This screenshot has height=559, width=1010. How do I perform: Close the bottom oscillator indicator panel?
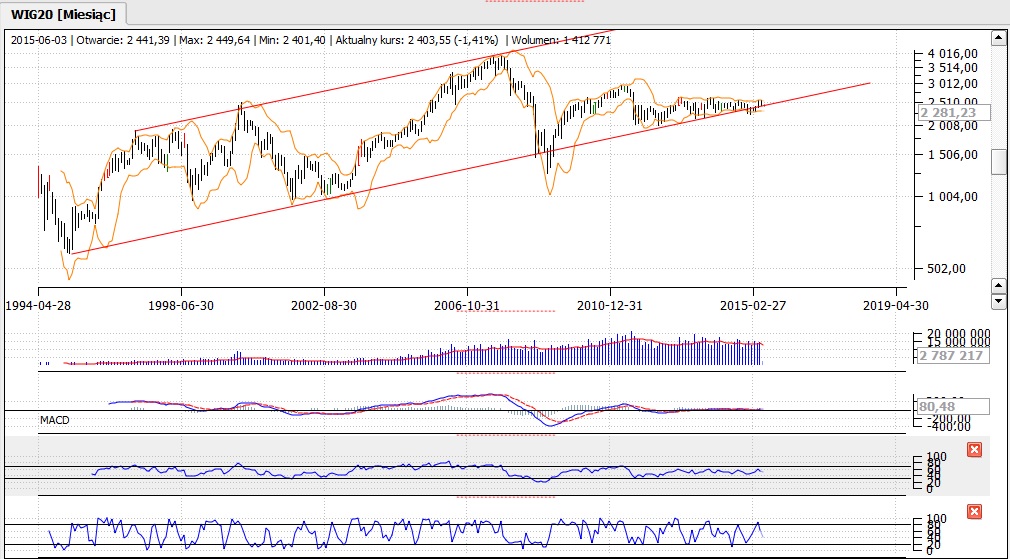974,512
